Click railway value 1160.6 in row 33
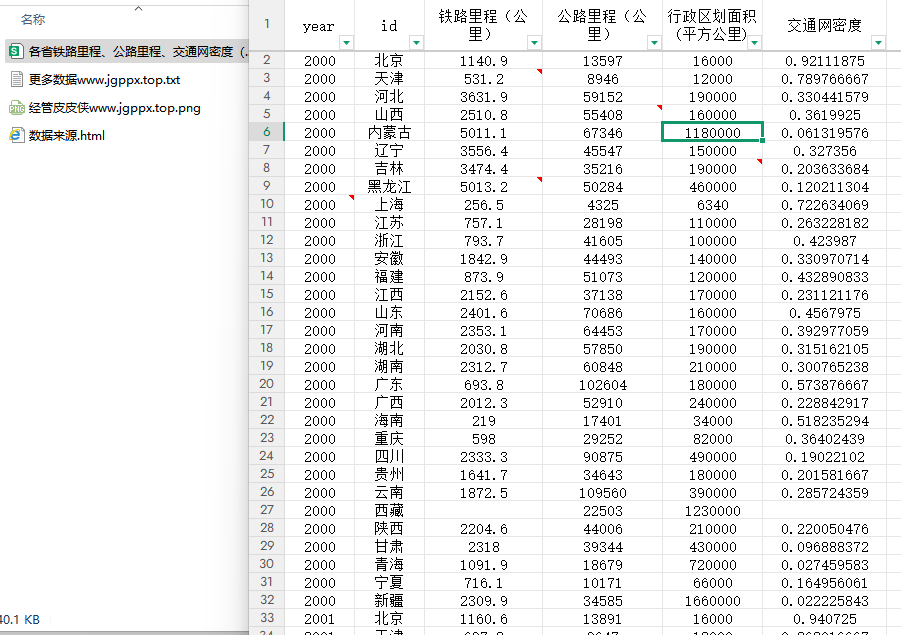901x635 pixels. point(483,618)
